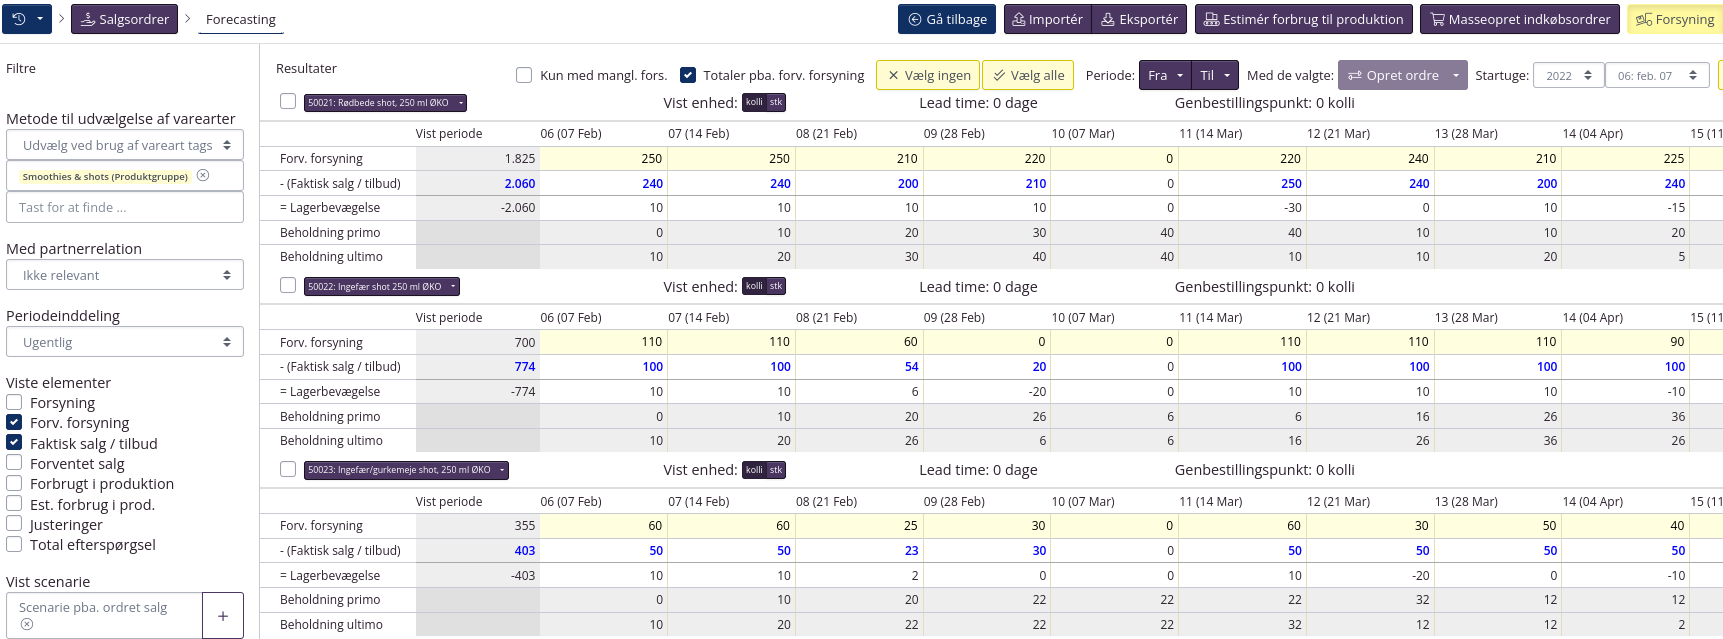The width and height of the screenshot is (1723, 639).
Task: Clear the selected scenario with x icon
Action: pos(27,624)
